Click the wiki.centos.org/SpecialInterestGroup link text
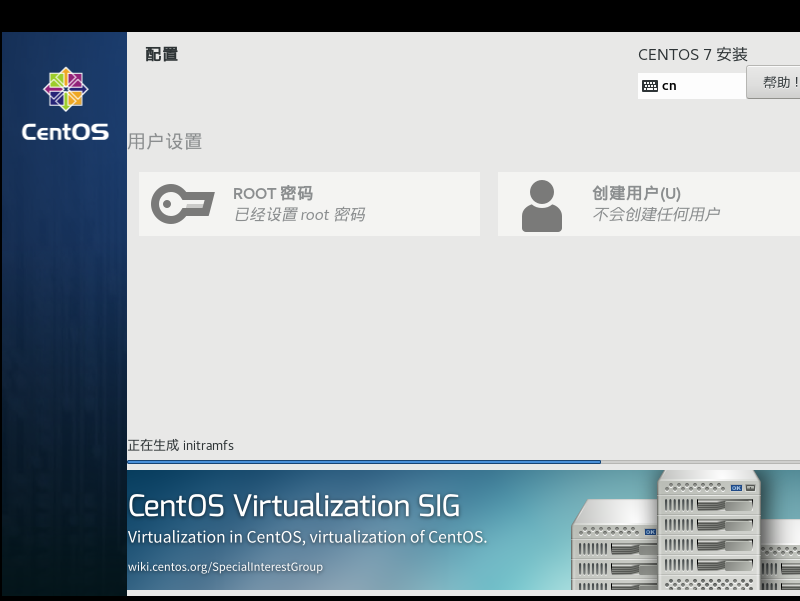This screenshot has height=601, width=800. point(225,567)
